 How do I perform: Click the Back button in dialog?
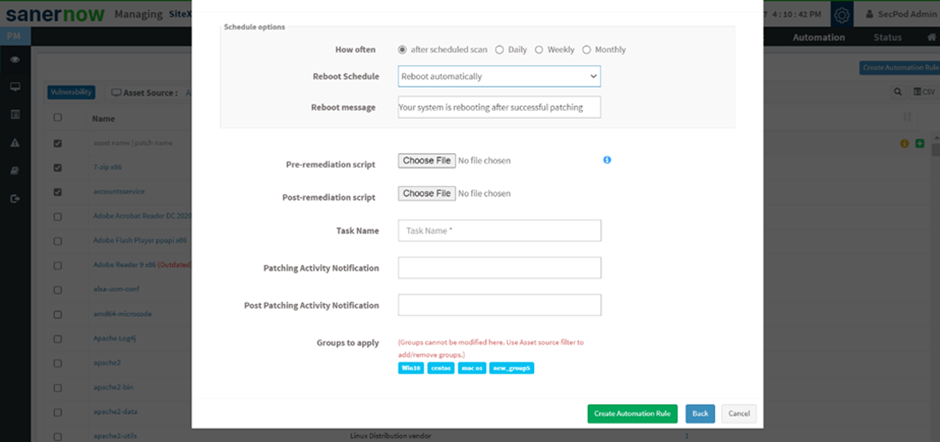click(700, 414)
